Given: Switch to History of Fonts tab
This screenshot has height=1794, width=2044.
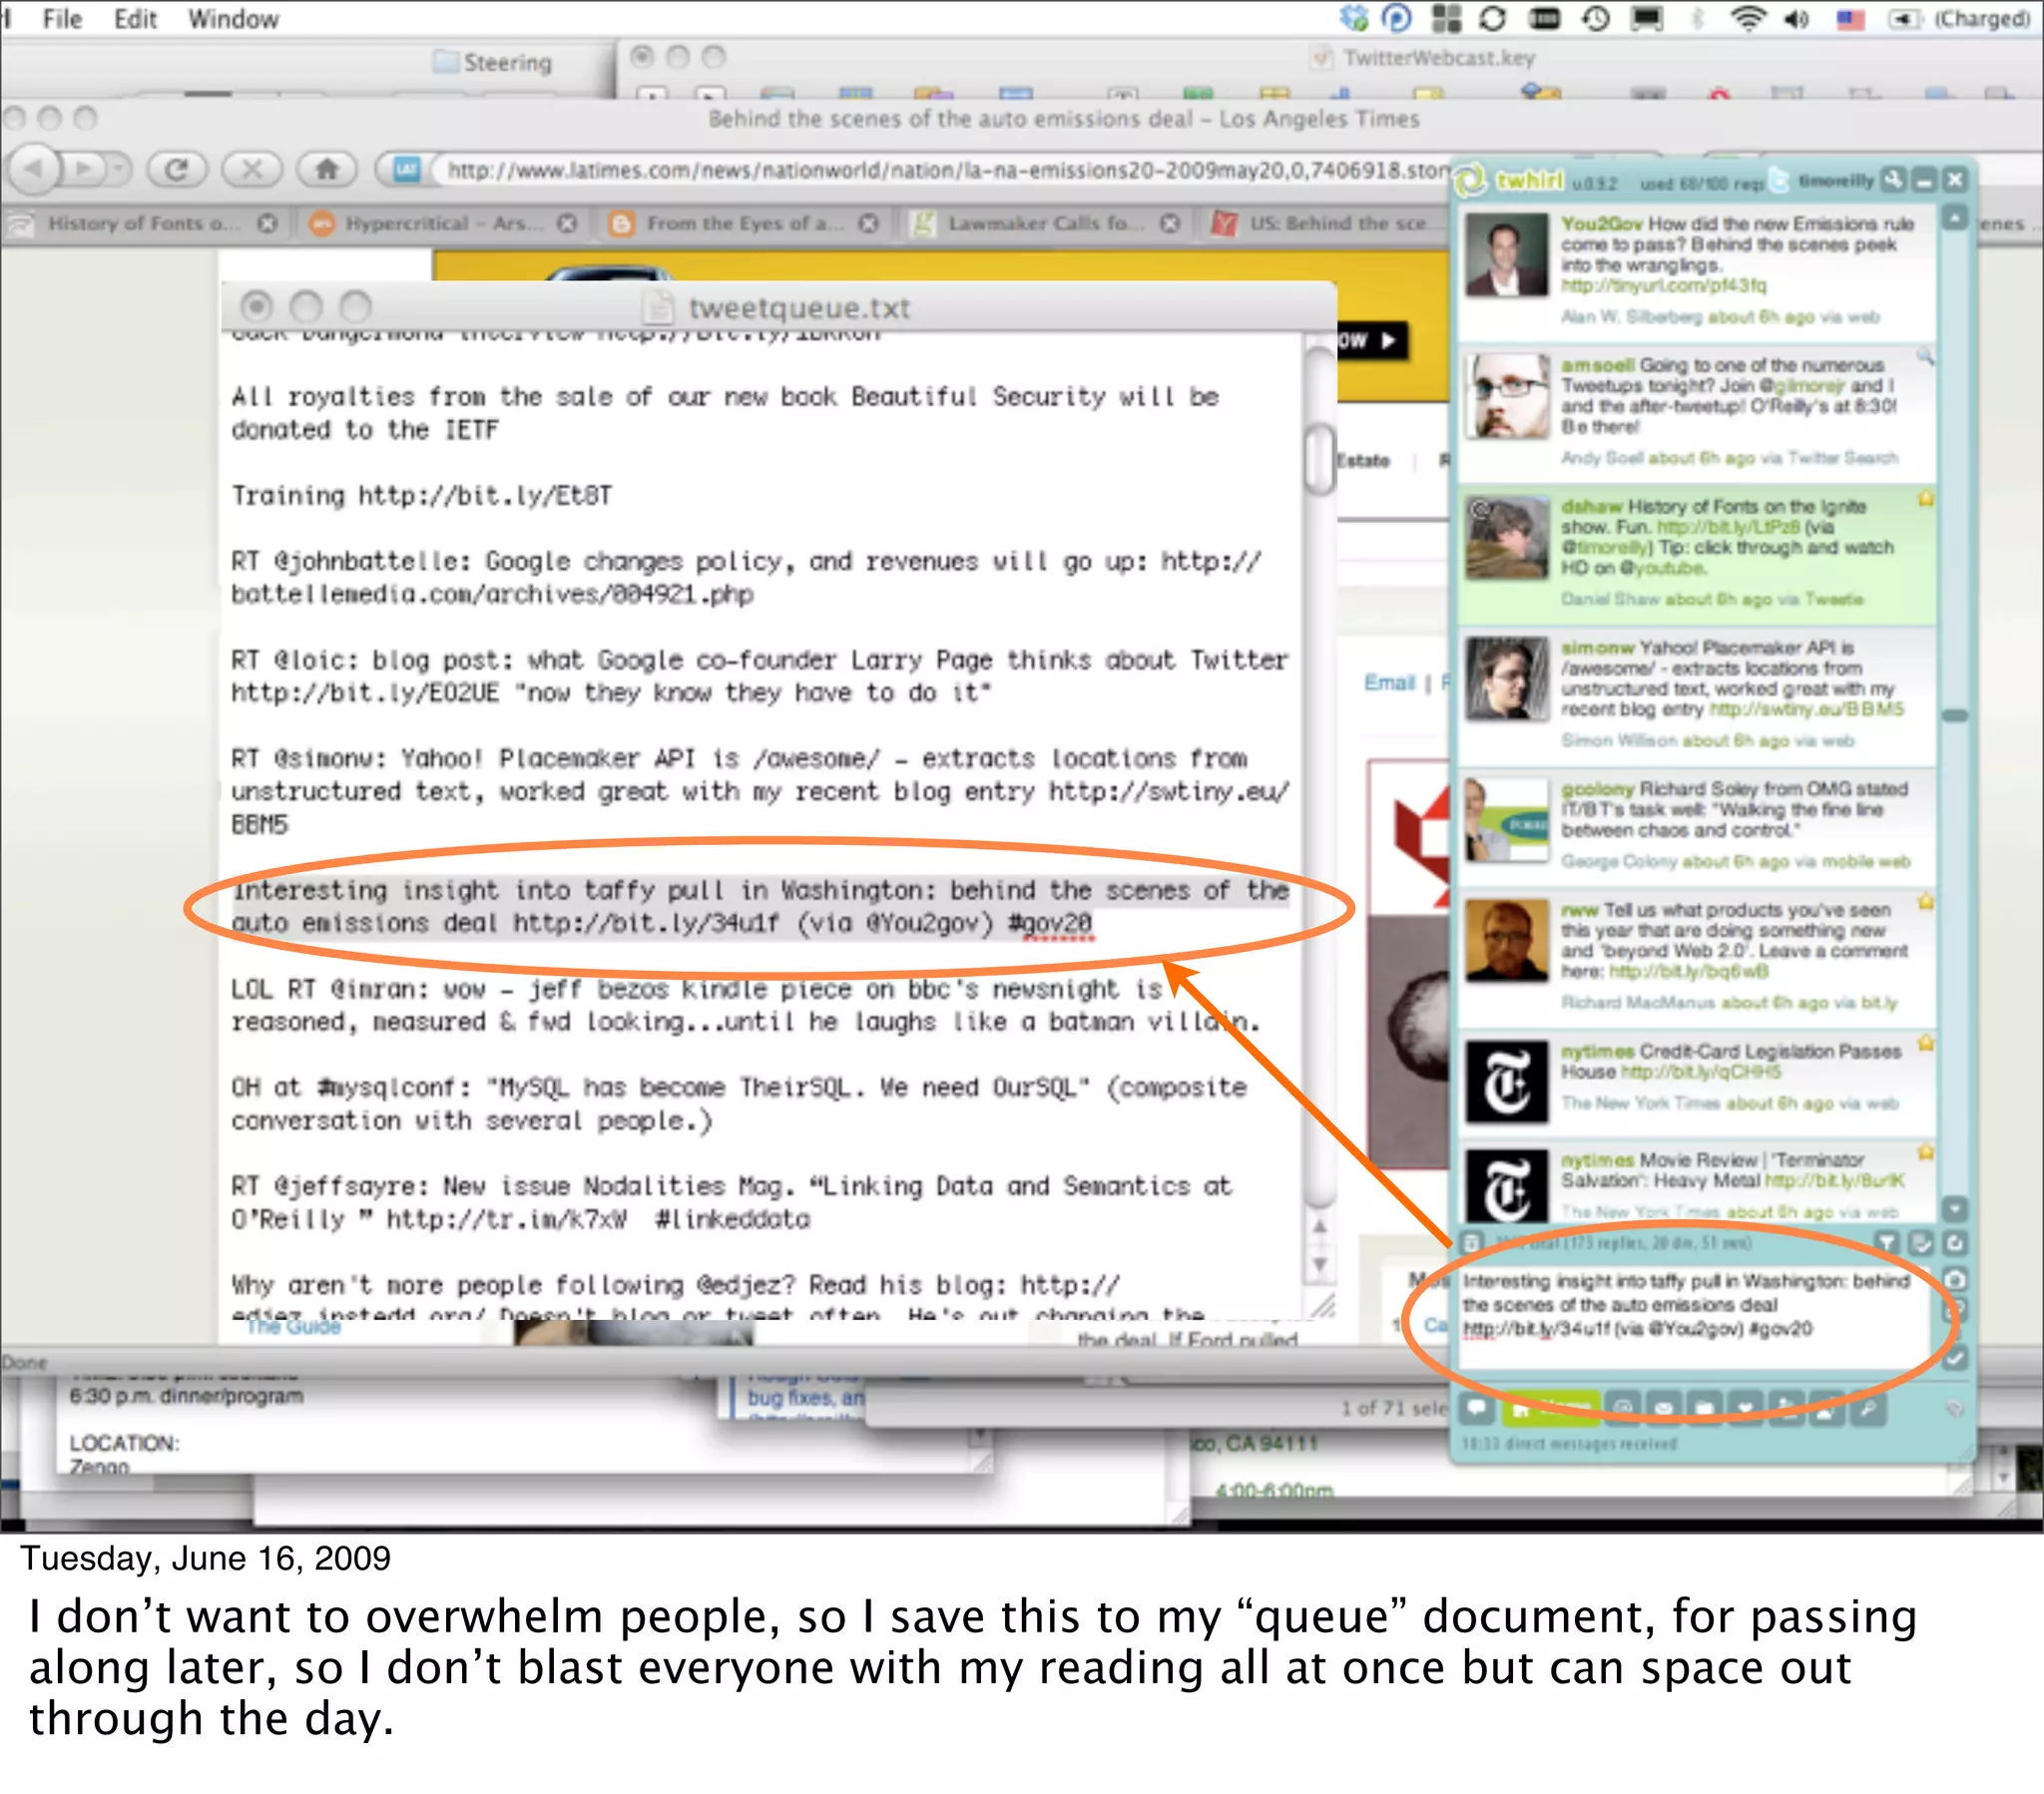Looking at the screenshot, I should 144,223.
